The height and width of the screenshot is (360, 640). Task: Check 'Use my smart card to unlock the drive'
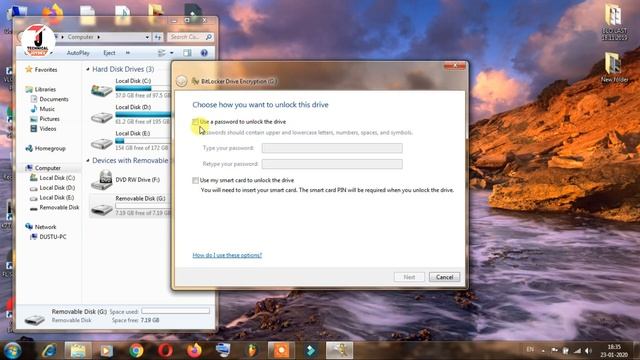[196, 180]
